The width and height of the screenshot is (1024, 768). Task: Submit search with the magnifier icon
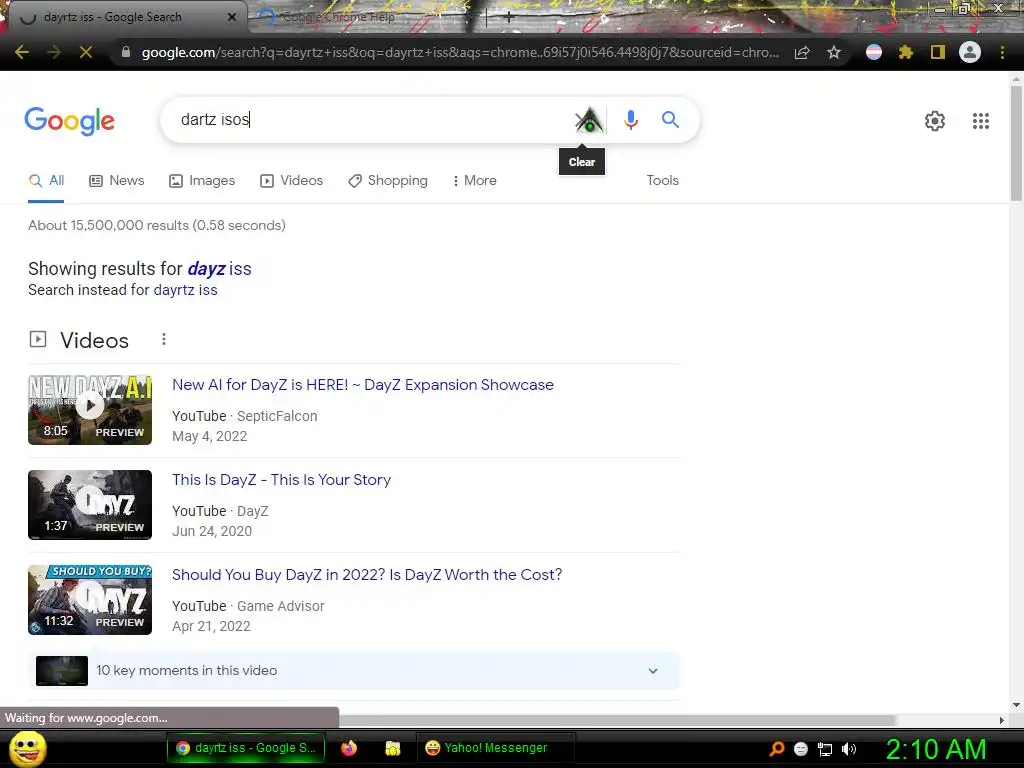(670, 120)
